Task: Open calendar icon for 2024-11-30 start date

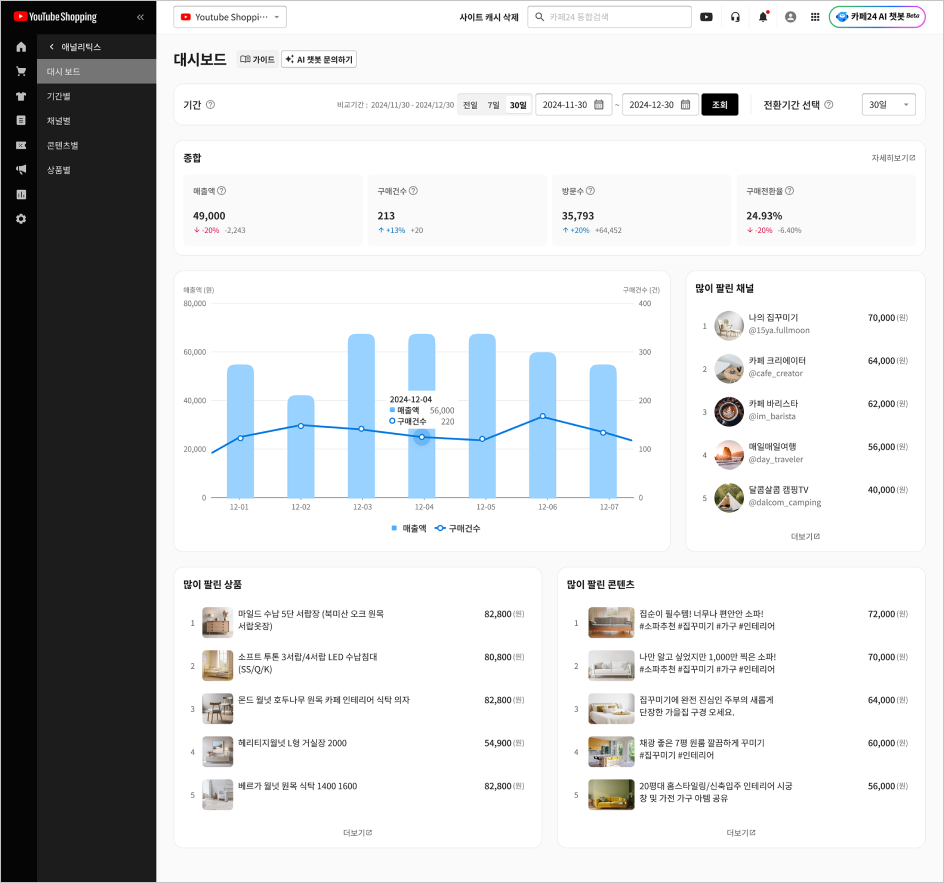Action: (x=599, y=105)
